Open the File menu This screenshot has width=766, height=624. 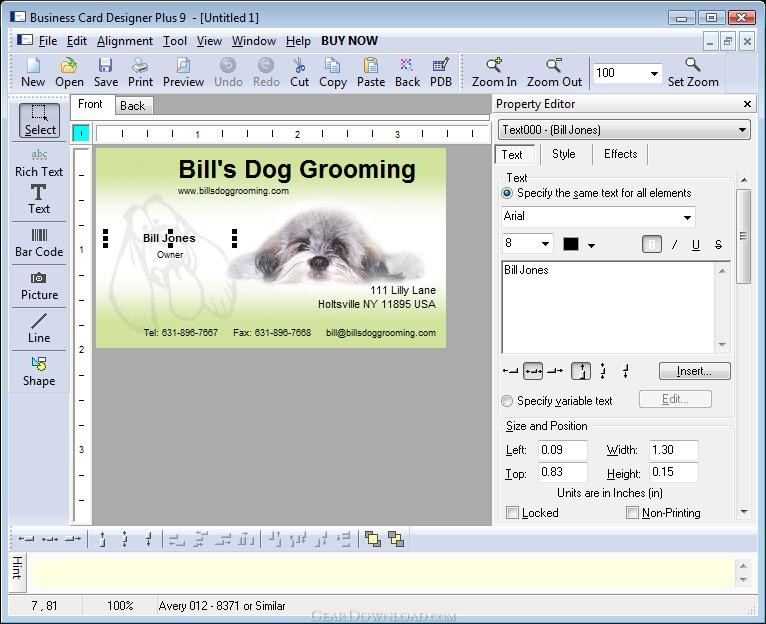(x=47, y=41)
